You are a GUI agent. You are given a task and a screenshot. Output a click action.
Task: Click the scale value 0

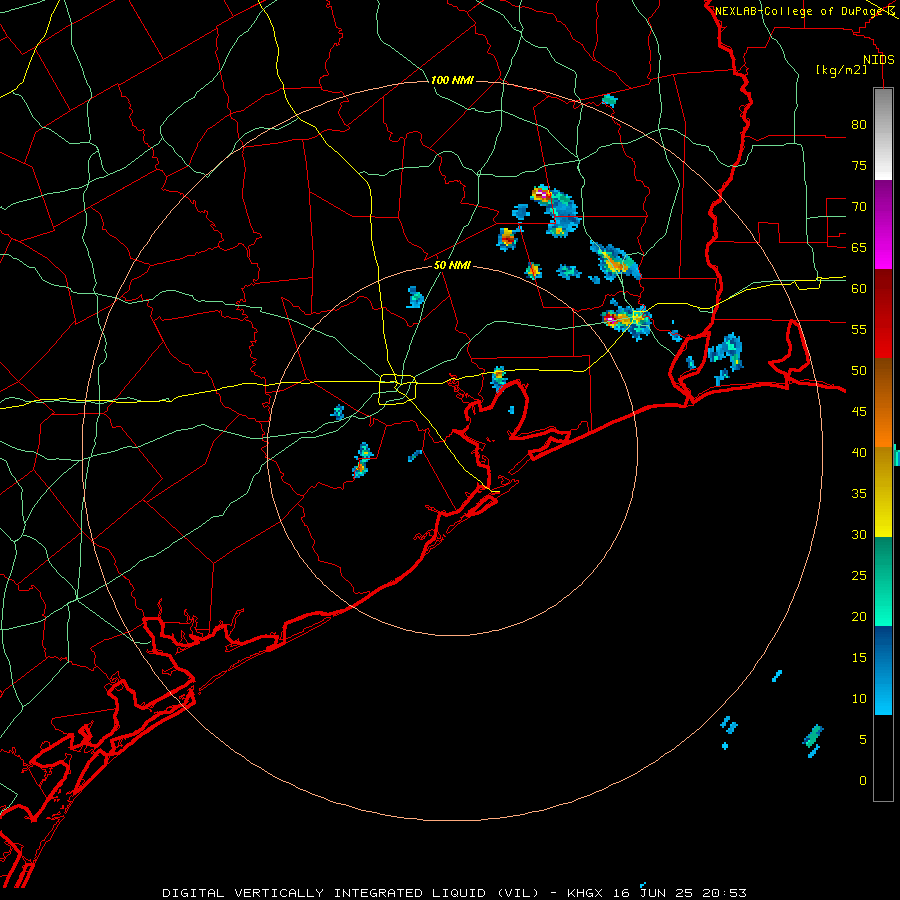pos(863,781)
